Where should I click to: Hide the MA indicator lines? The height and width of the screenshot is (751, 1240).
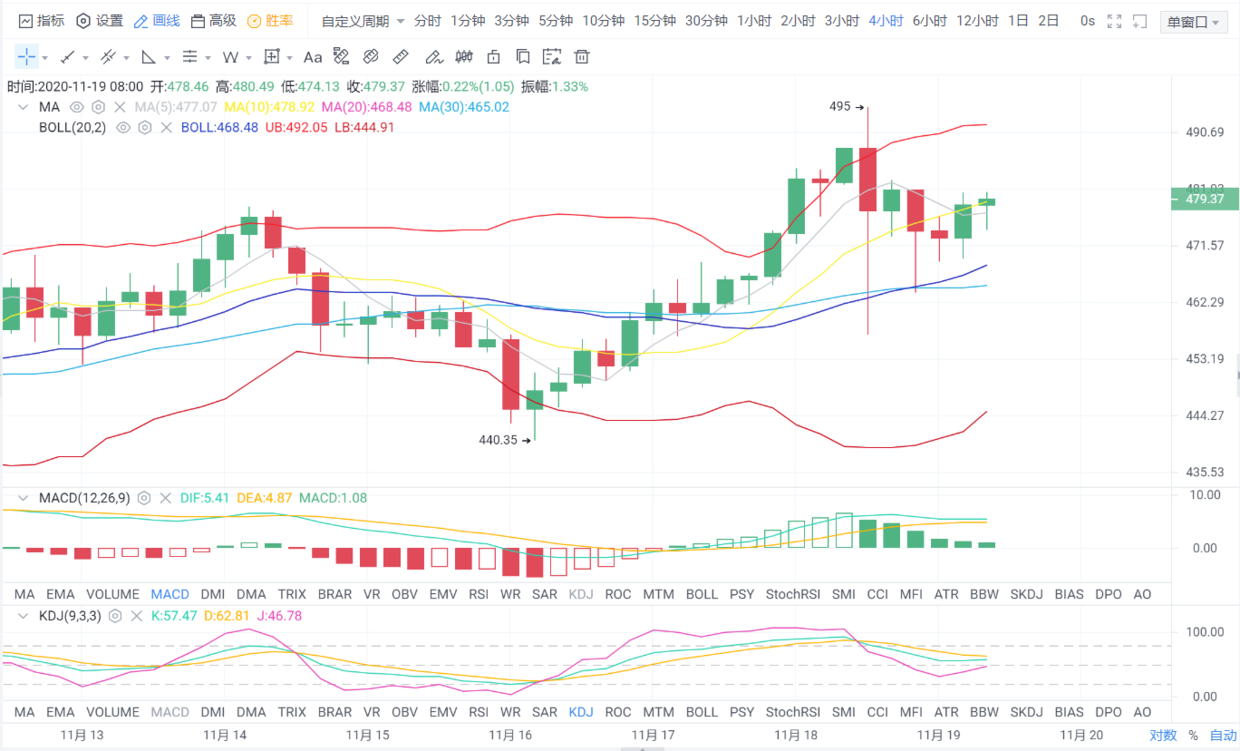76,107
